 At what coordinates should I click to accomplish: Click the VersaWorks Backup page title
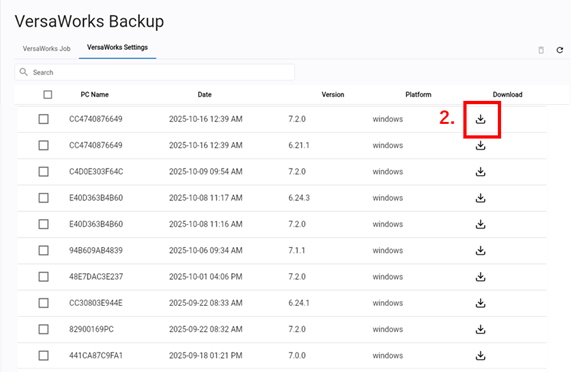(x=89, y=21)
